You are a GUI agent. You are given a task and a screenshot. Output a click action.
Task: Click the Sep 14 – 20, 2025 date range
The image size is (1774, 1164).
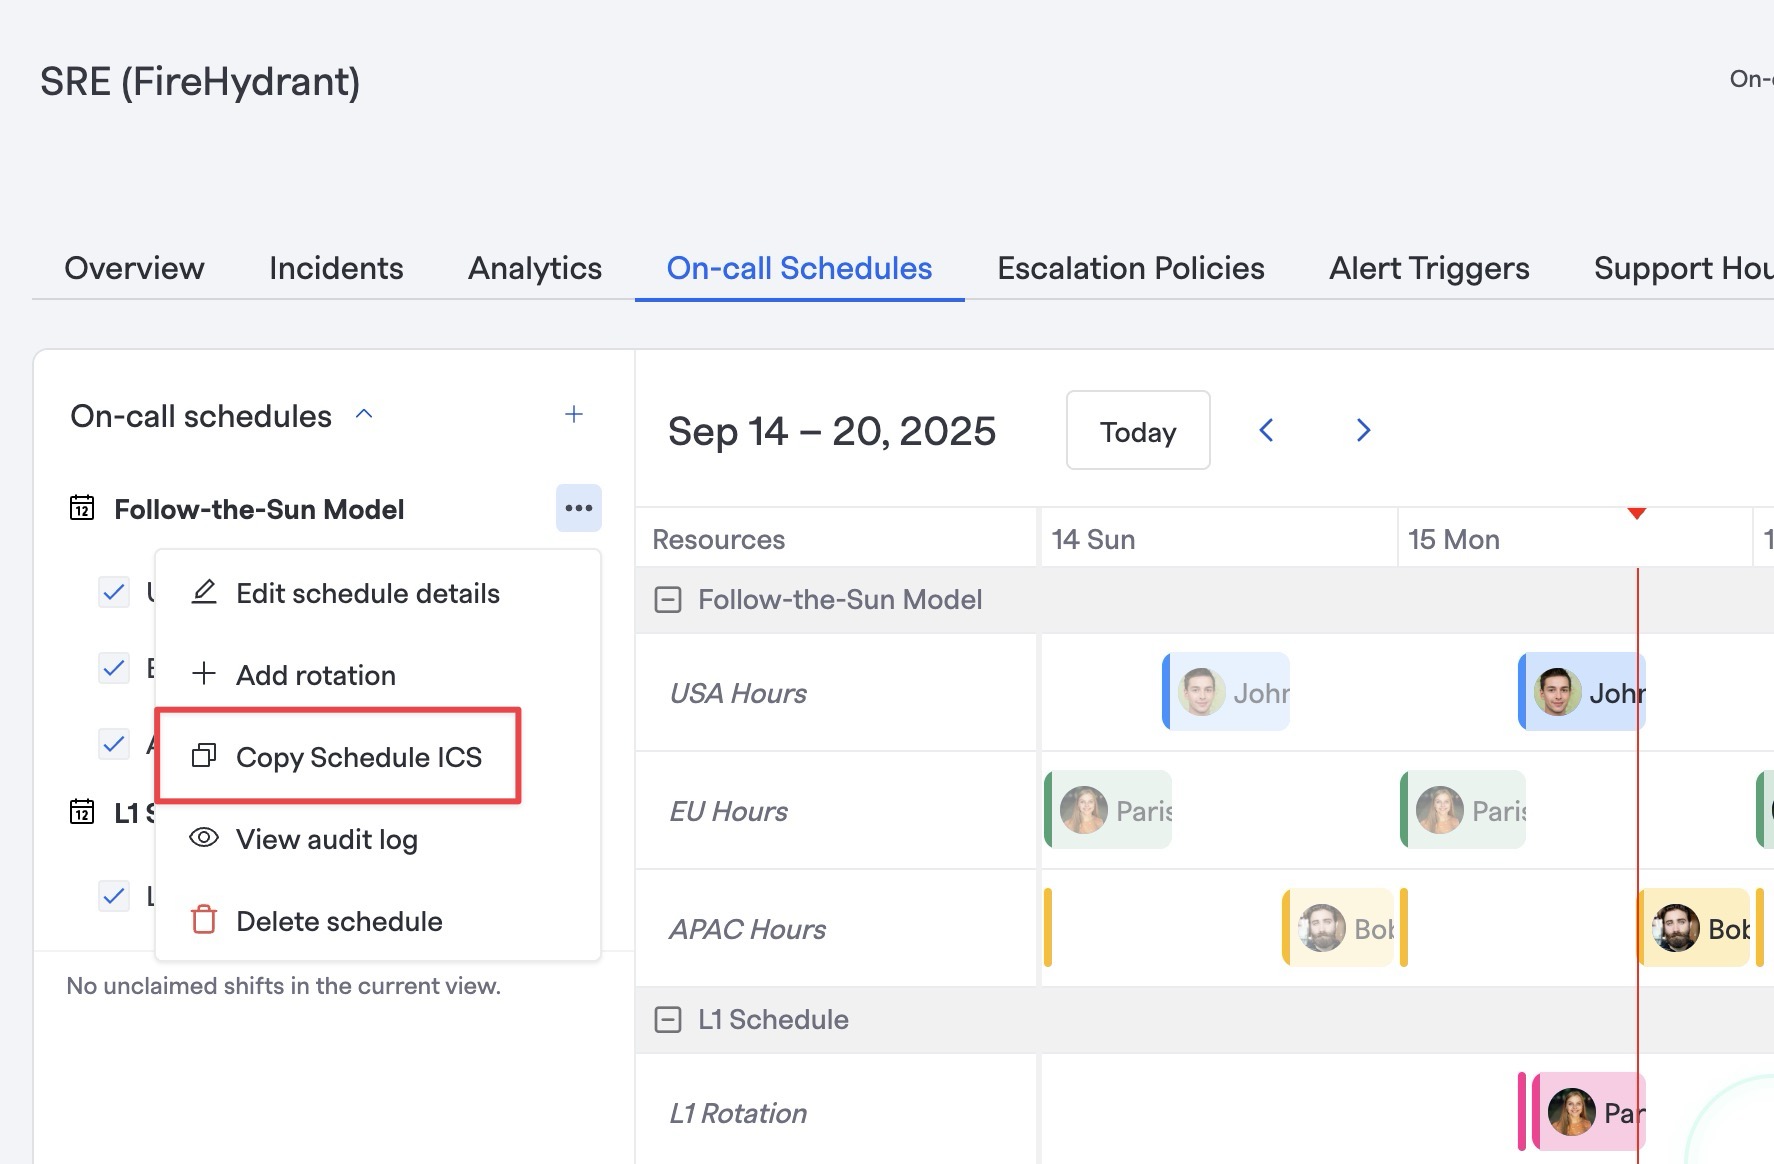tap(832, 431)
